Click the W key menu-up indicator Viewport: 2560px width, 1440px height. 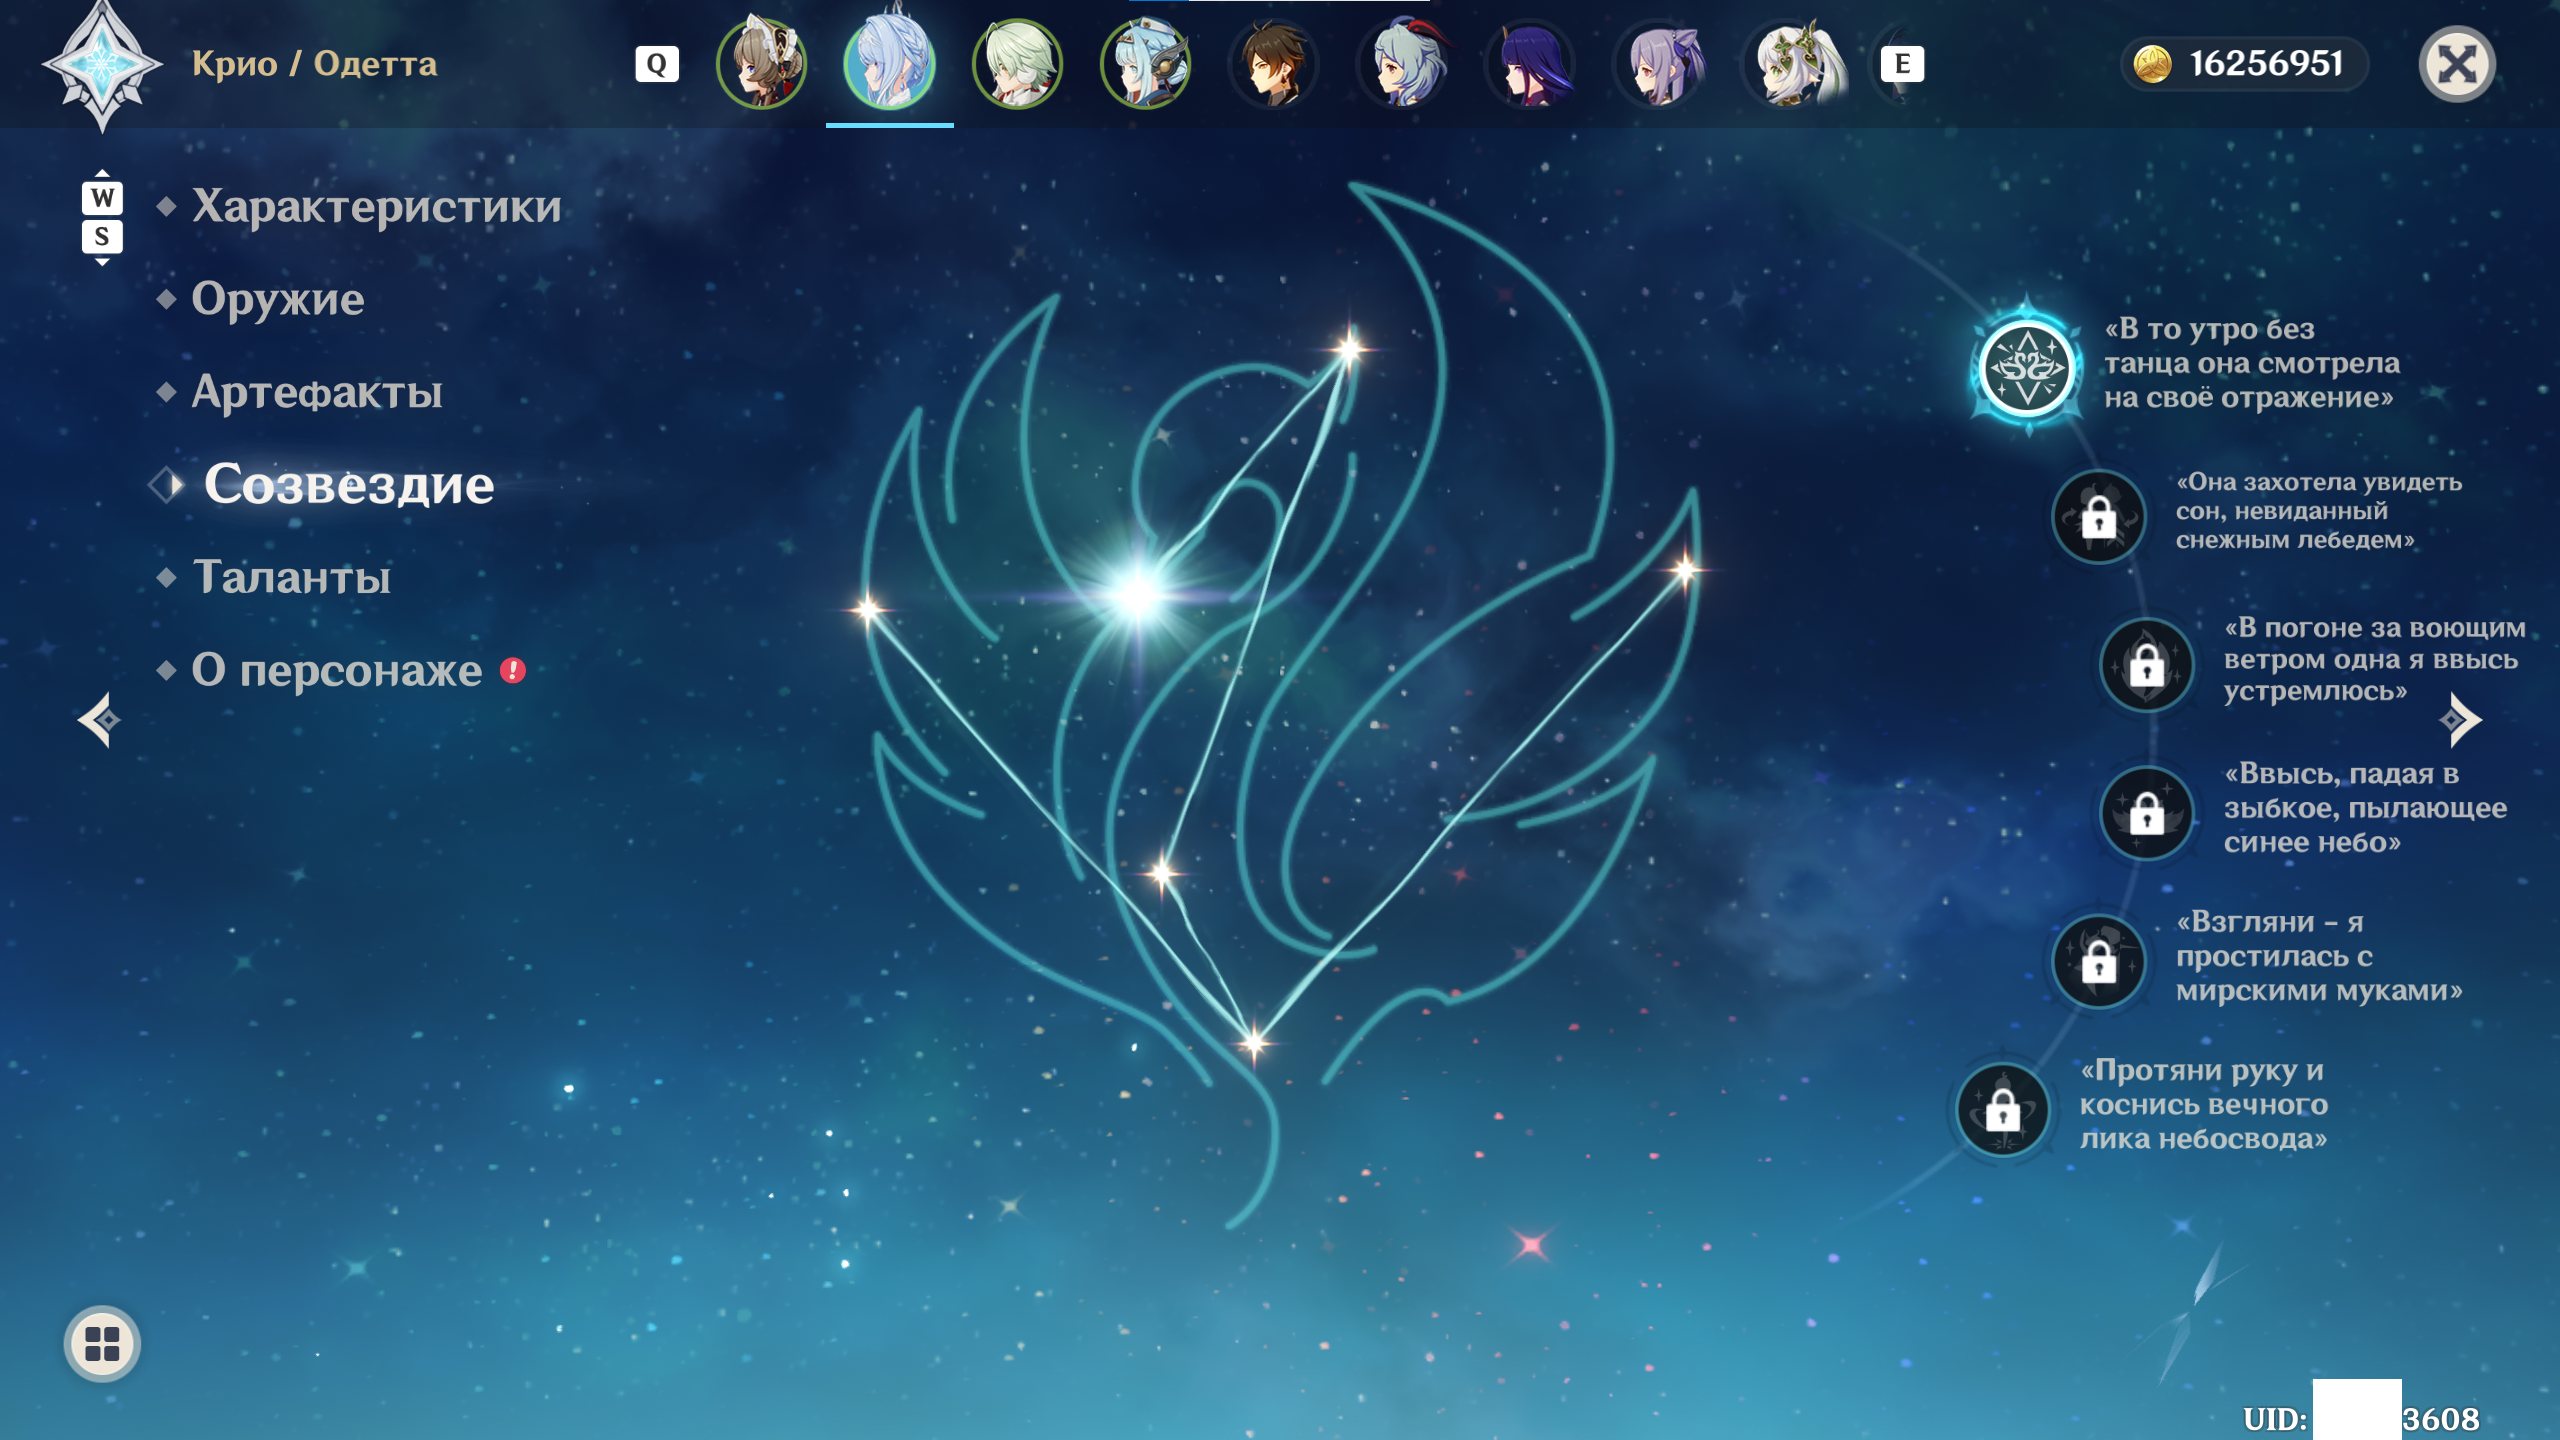point(102,197)
